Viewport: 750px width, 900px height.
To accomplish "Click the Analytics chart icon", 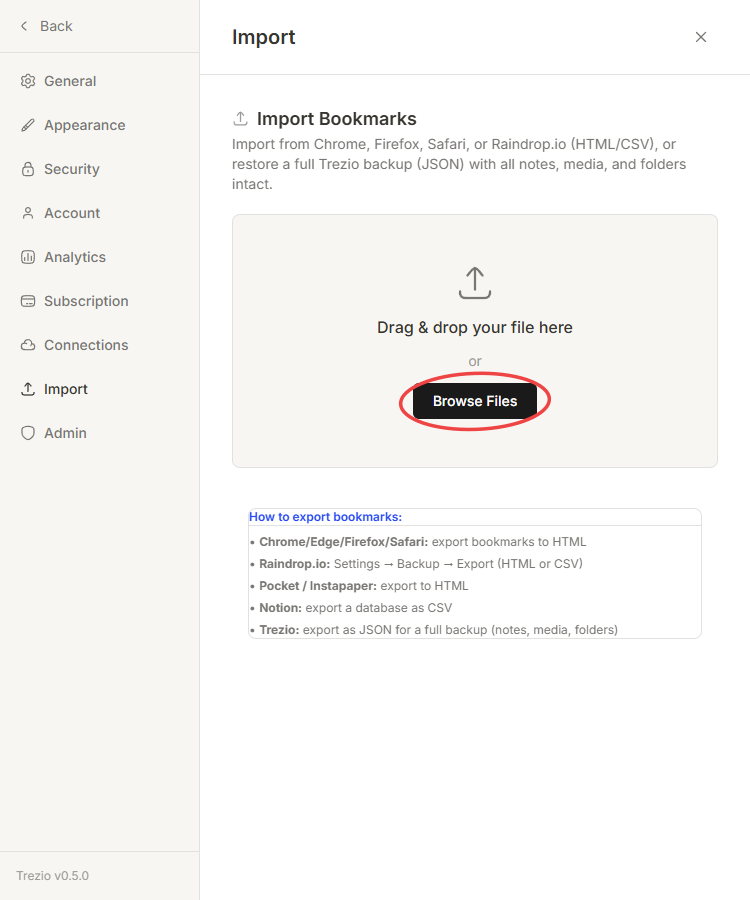I will [28, 257].
